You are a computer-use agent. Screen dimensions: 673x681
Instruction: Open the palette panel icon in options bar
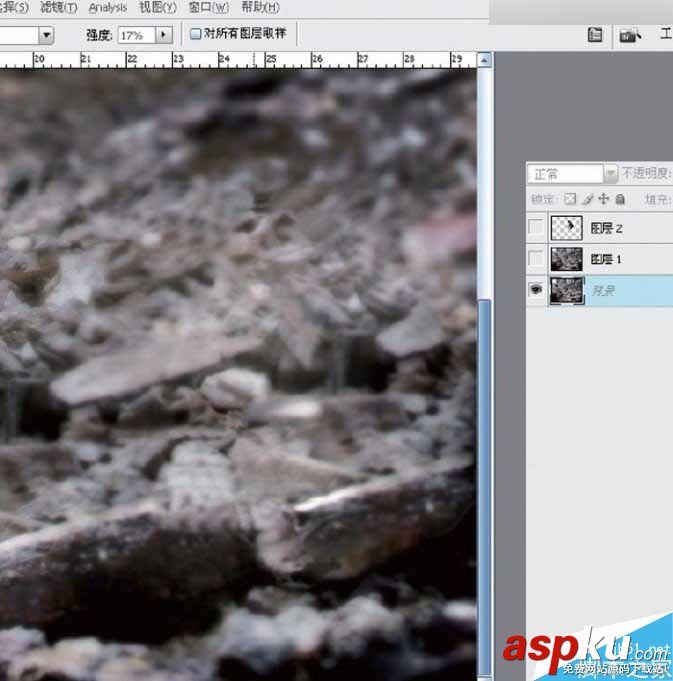coord(595,35)
